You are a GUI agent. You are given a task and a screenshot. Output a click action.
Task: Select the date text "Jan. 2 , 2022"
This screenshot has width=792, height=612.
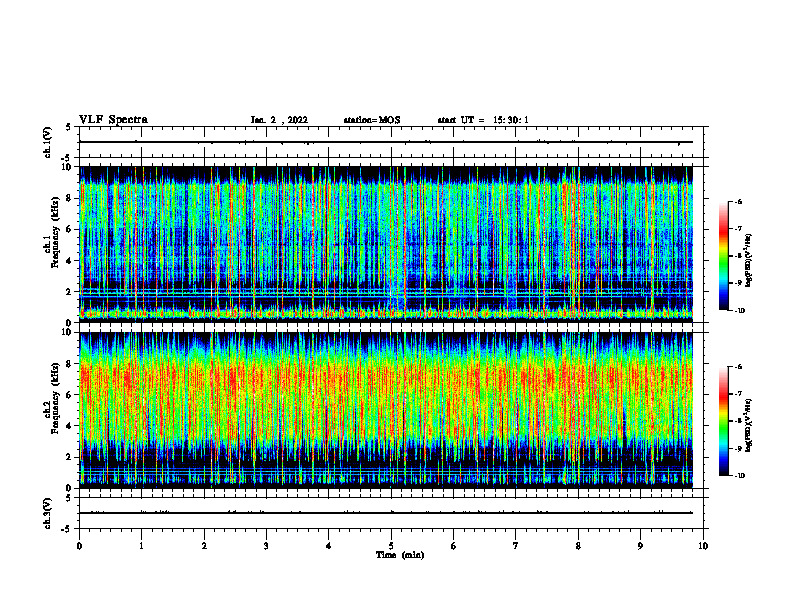click(279, 120)
